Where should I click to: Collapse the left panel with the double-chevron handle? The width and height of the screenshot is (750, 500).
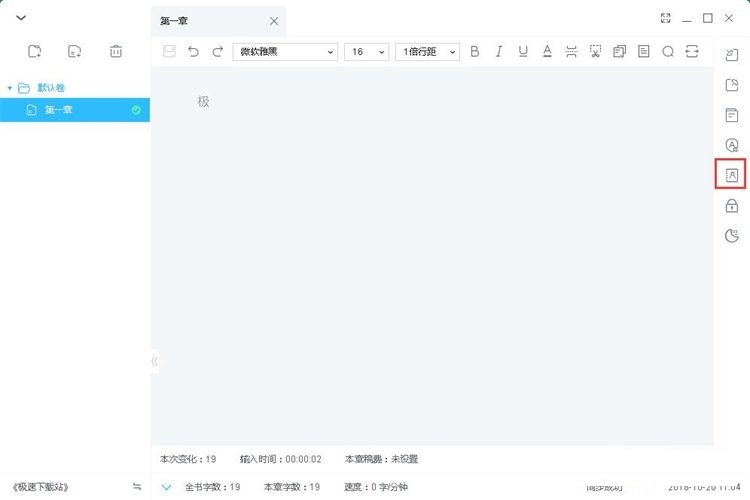pyautogui.click(x=154, y=361)
